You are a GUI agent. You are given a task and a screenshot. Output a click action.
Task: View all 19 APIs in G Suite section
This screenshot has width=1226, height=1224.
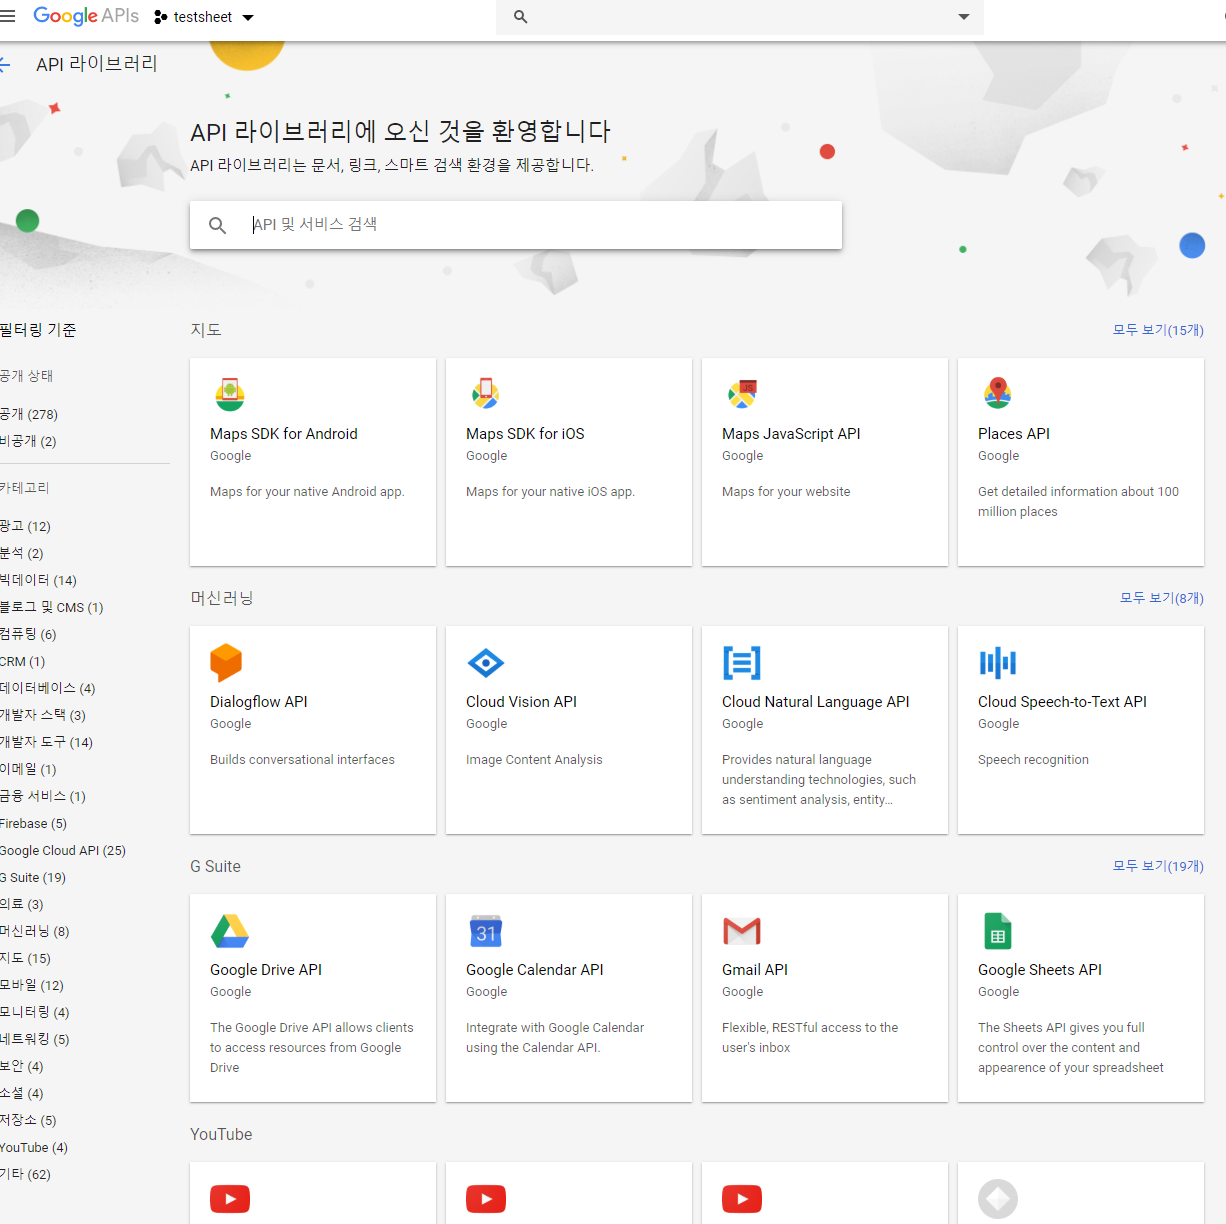point(1158,866)
